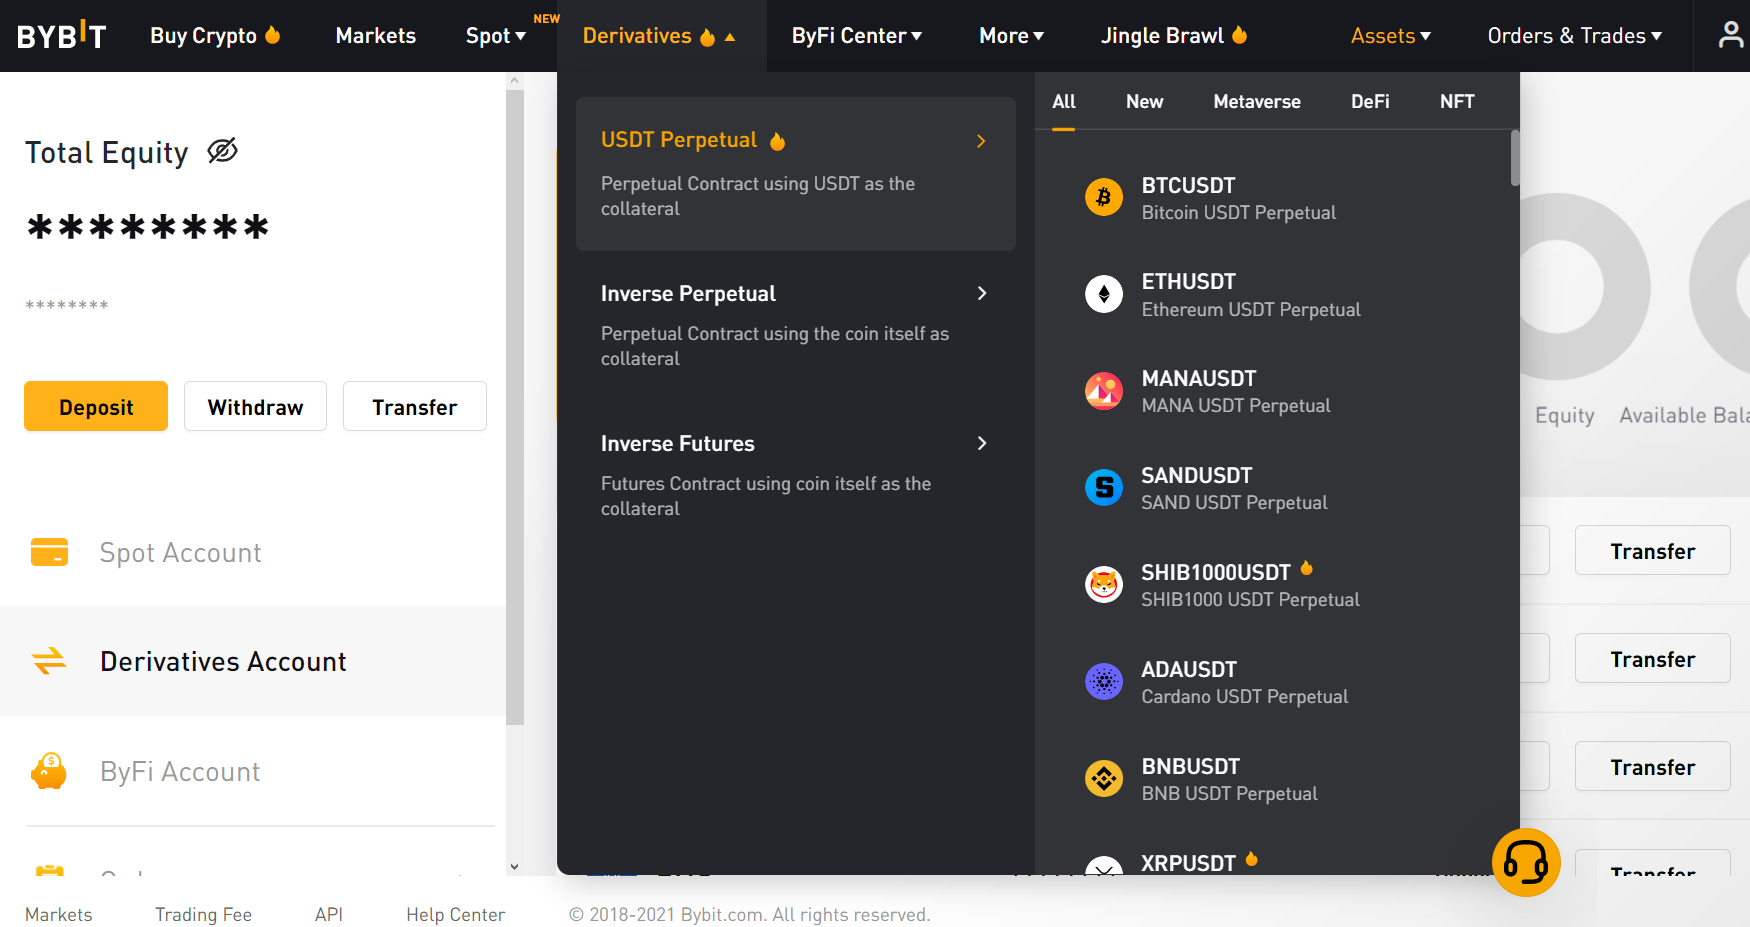Click the contract list scrollbar thumb

pos(1515,158)
